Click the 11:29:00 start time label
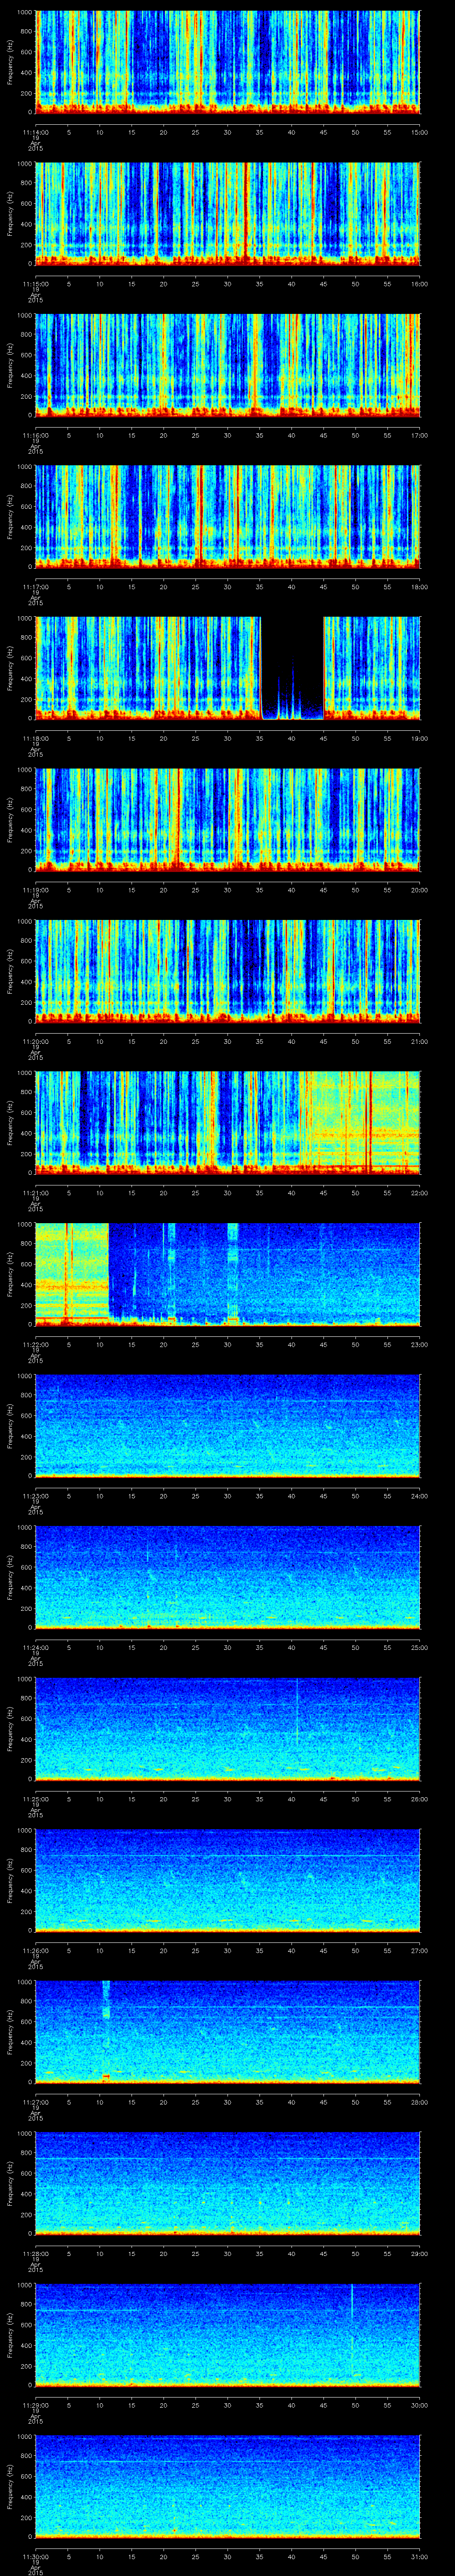455x2576 pixels. pos(35,2405)
